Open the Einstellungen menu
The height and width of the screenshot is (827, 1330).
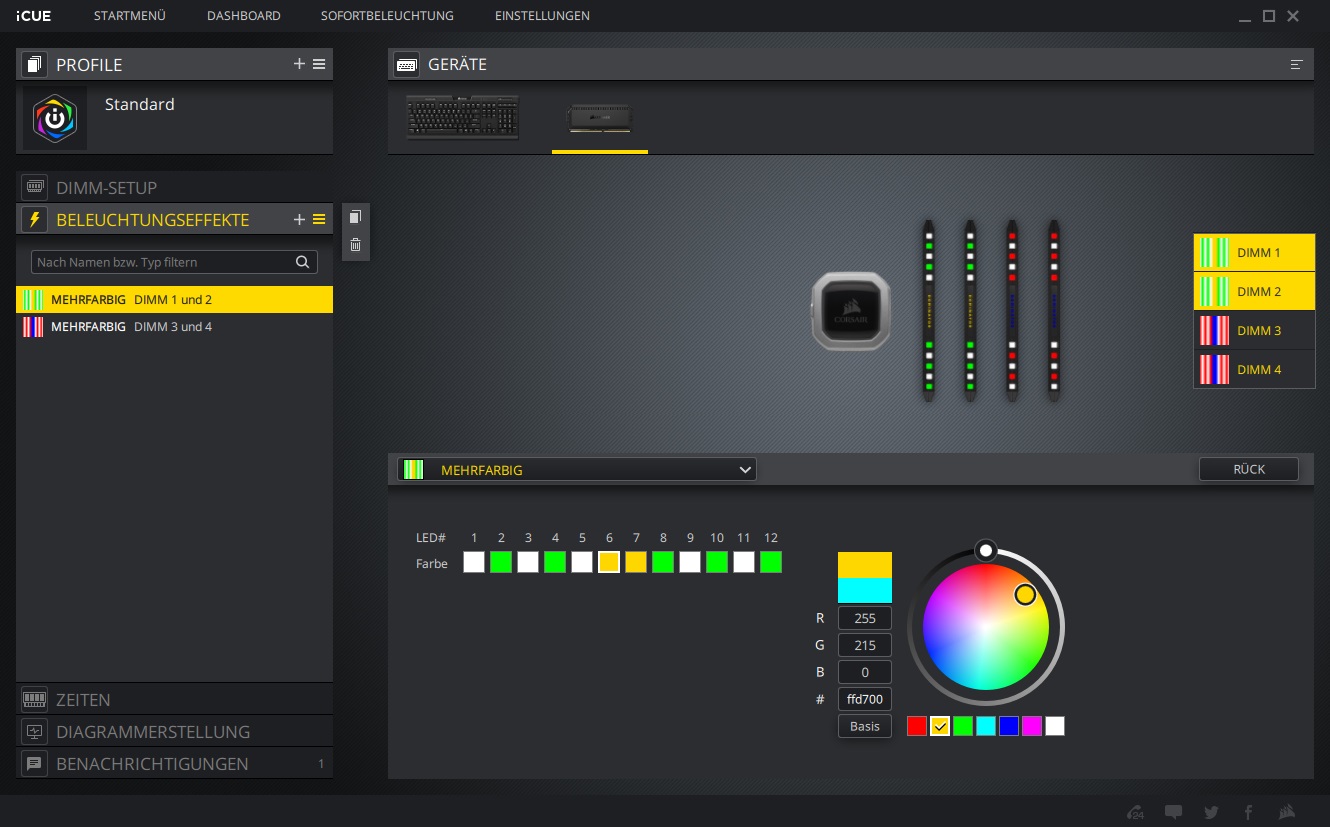[542, 16]
